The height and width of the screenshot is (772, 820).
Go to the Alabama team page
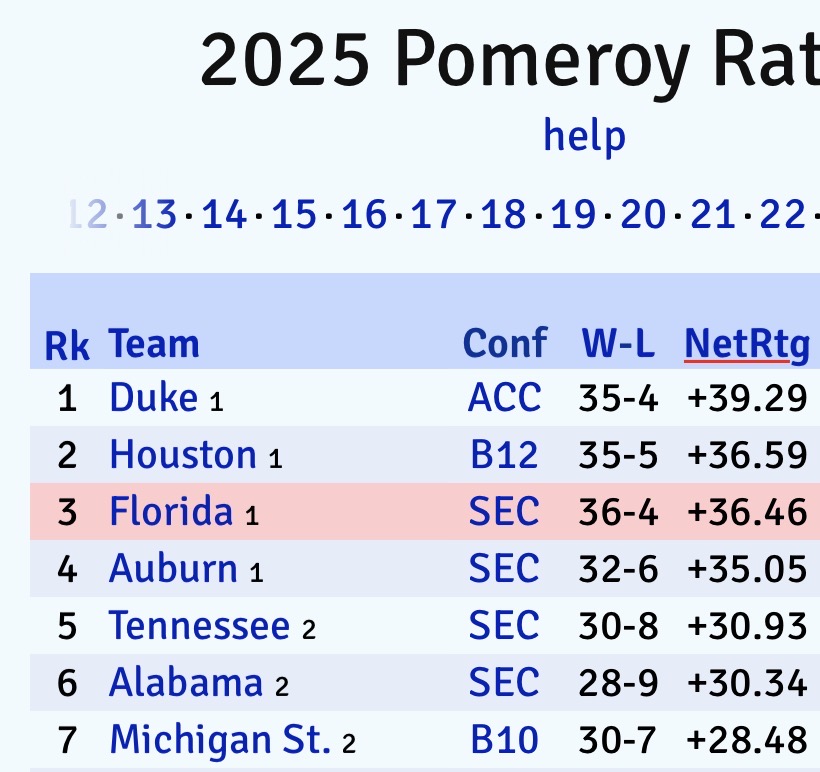pyautogui.click(x=186, y=683)
